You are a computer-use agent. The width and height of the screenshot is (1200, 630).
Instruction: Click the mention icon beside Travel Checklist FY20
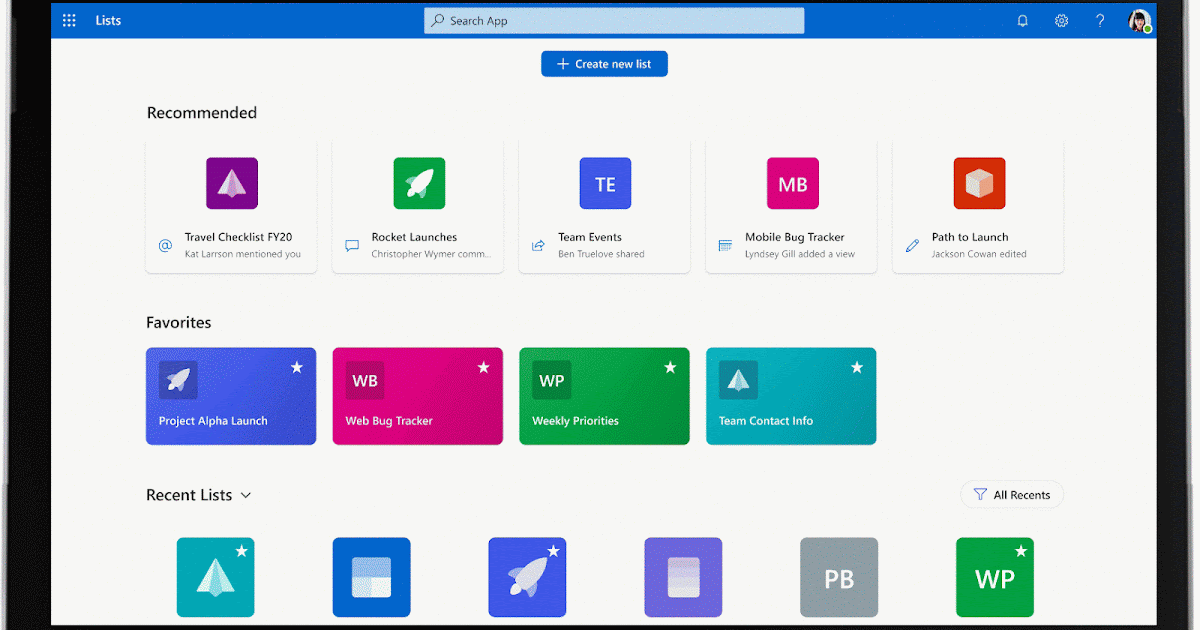(x=165, y=245)
